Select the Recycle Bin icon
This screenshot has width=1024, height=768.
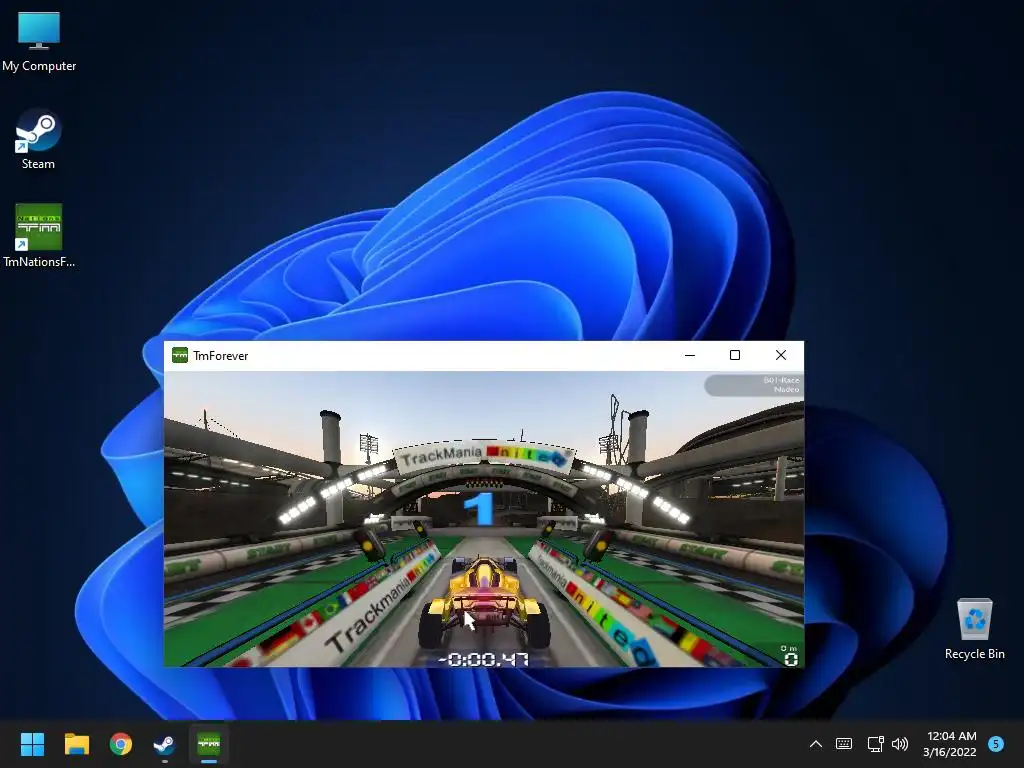pyautogui.click(x=974, y=628)
